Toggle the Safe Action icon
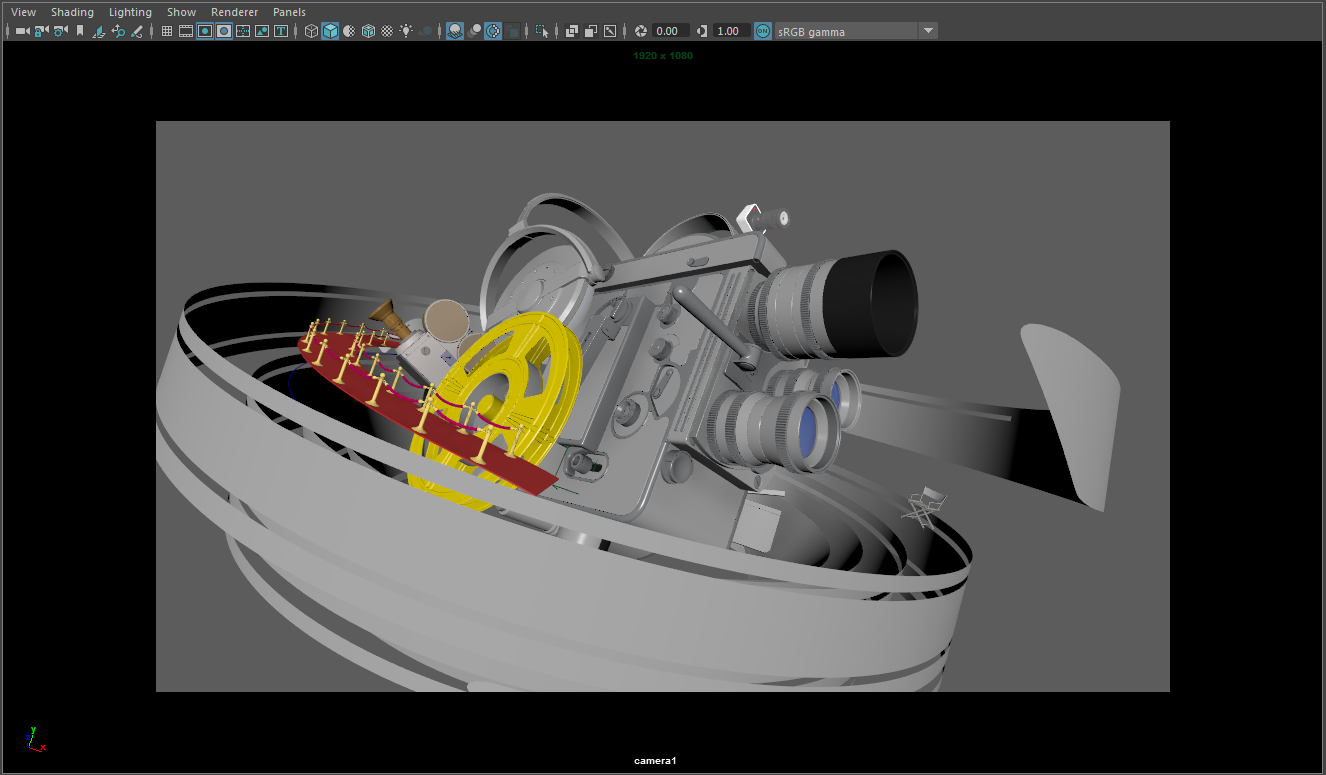This screenshot has width=1326, height=775. tap(262, 31)
